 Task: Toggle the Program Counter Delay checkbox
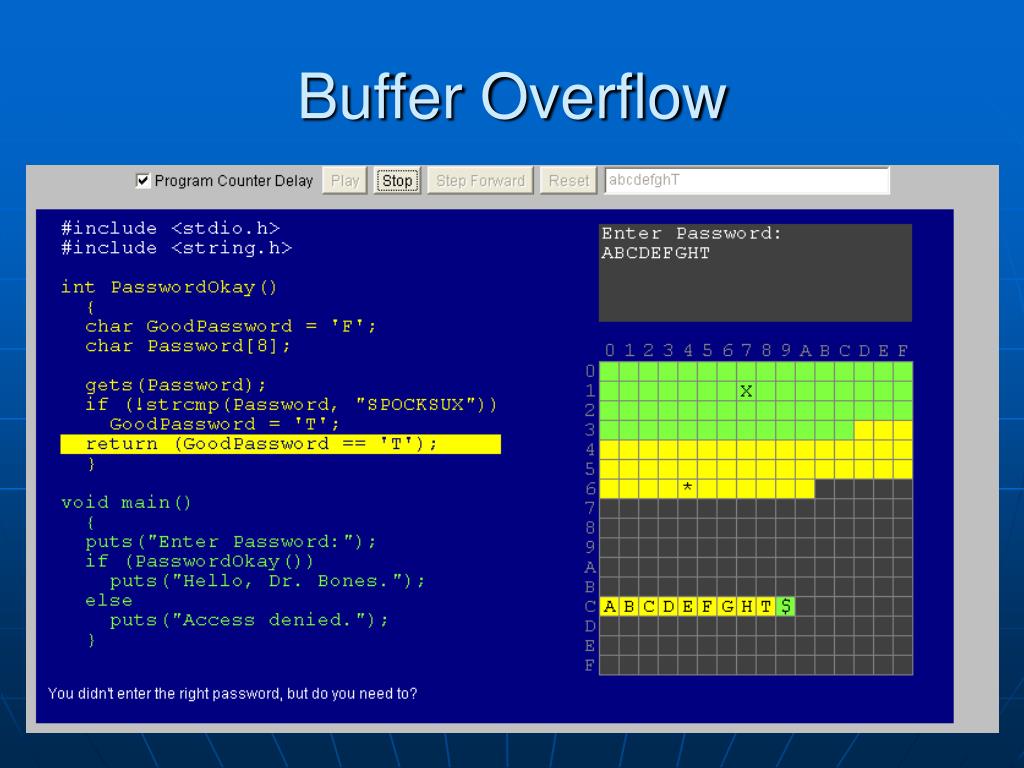click(x=143, y=181)
